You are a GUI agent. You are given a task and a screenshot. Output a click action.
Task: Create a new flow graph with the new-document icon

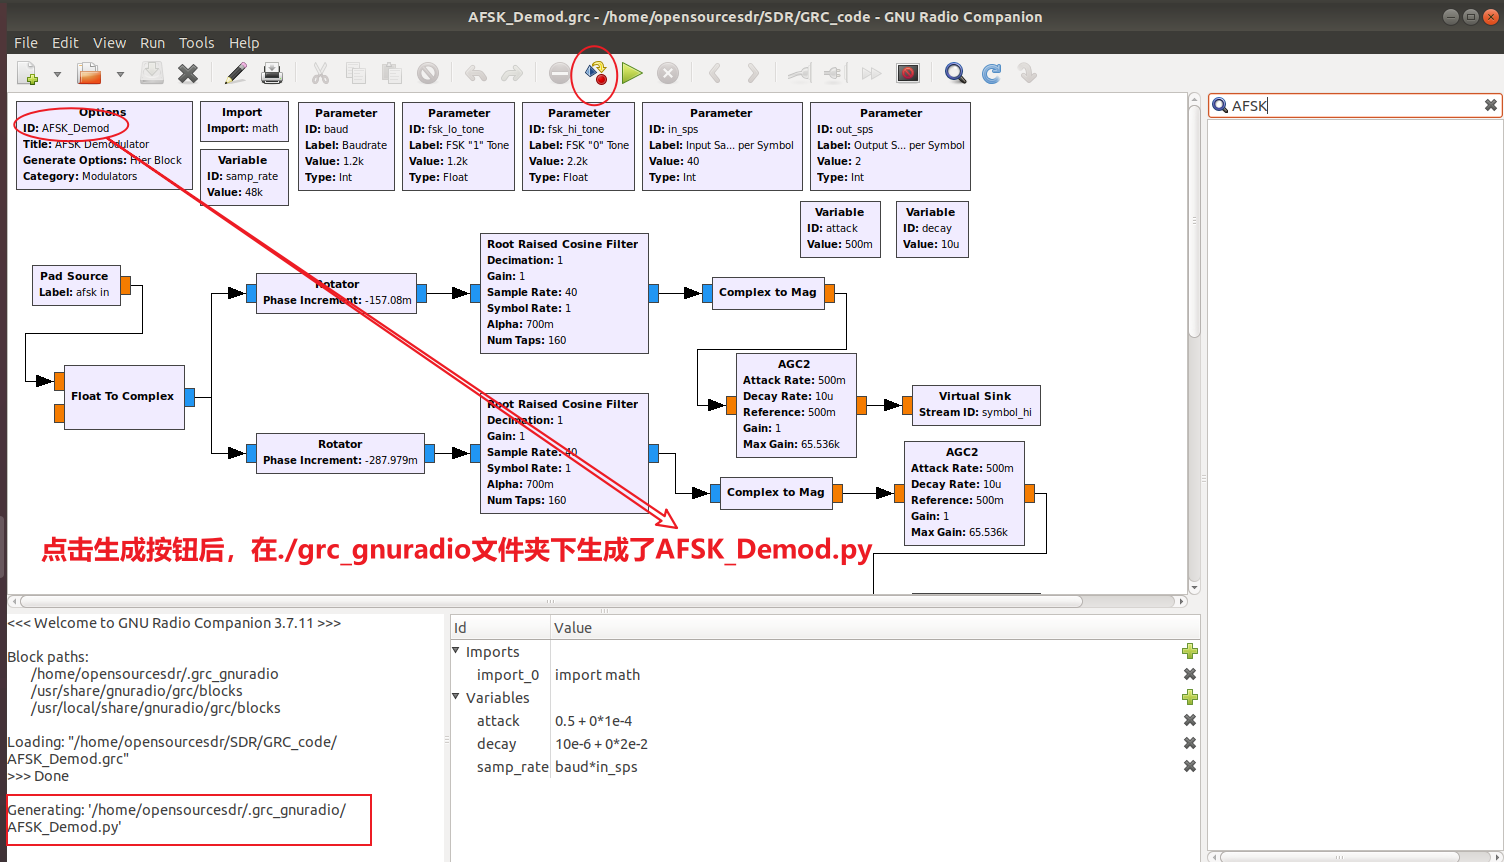(x=27, y=72)
